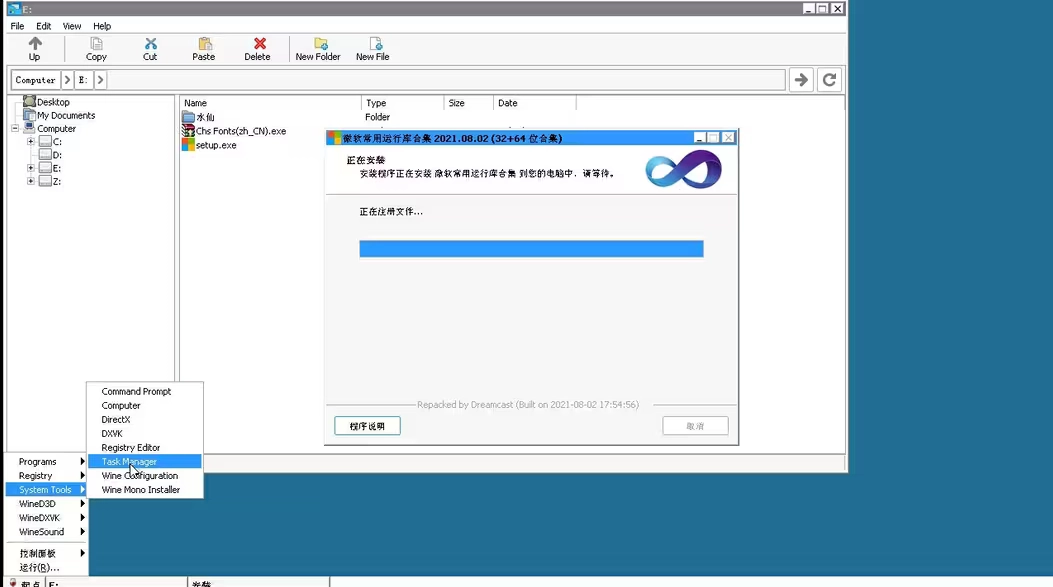1053x587 pixels.
Task: Select Wine Configuration from System Tools
Action: [140, 476]
